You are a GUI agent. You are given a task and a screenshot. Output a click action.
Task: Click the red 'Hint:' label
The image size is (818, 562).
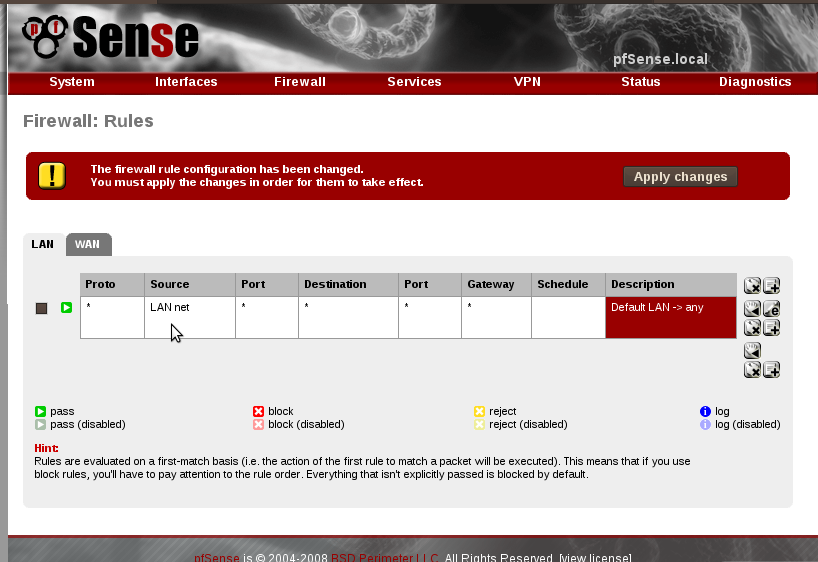tap(46, 448)
